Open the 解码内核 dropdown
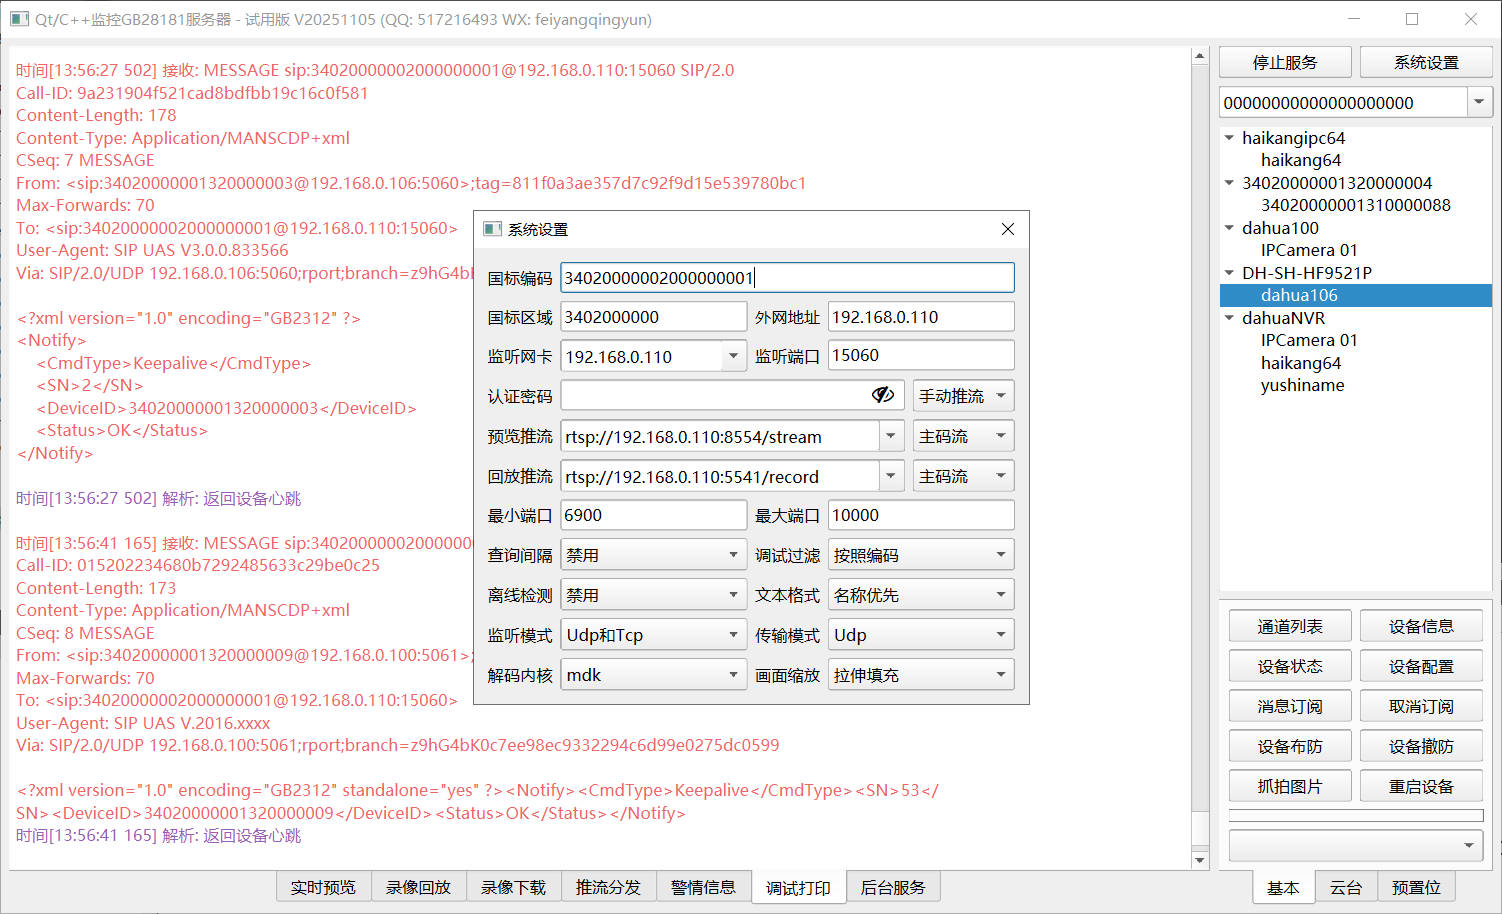Viewport: 1502px width, 914px height. (654, 675)
